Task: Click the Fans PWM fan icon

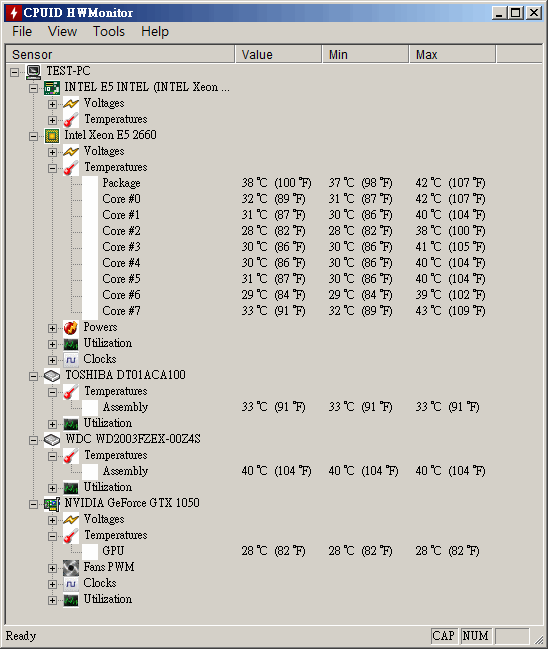Action: [x=71, y=568]
